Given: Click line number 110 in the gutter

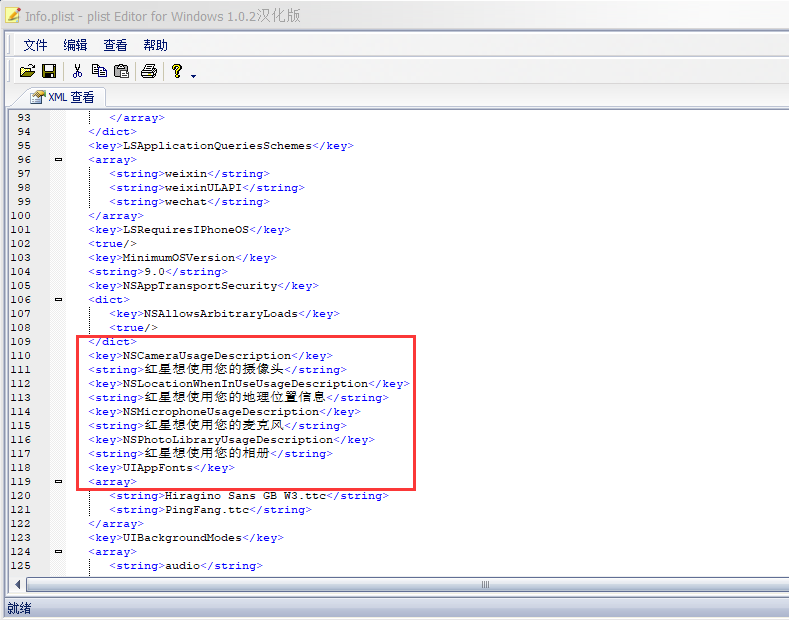Looking at the screenshot, I should [x=21, y=356].
